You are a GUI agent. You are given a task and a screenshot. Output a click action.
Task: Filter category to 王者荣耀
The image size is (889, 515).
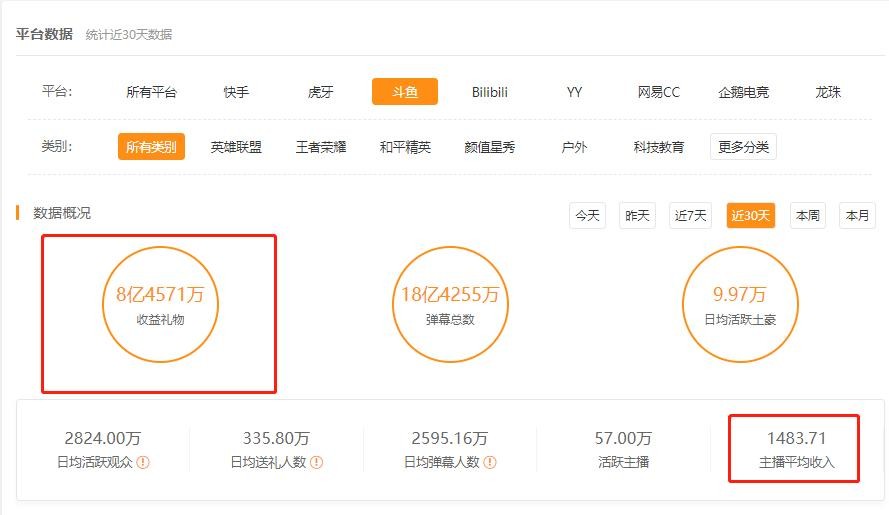321,147
